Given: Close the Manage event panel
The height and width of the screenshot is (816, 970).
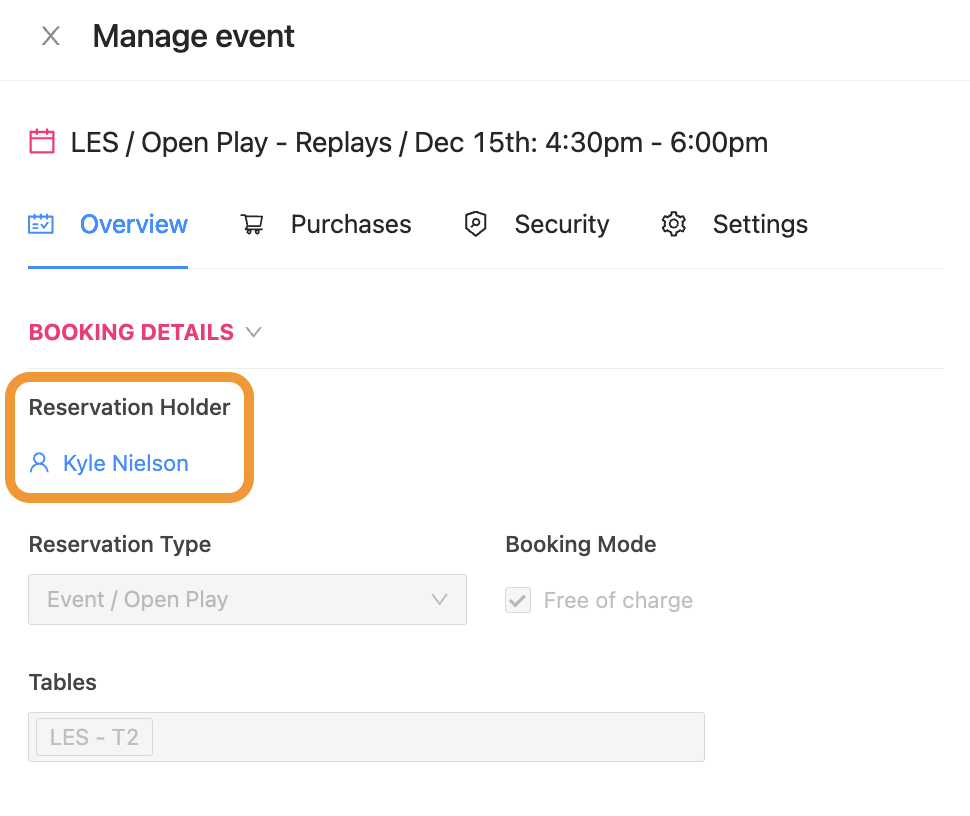Looking at the screenshot, I should pyautogui.click(x=50, y=37).
